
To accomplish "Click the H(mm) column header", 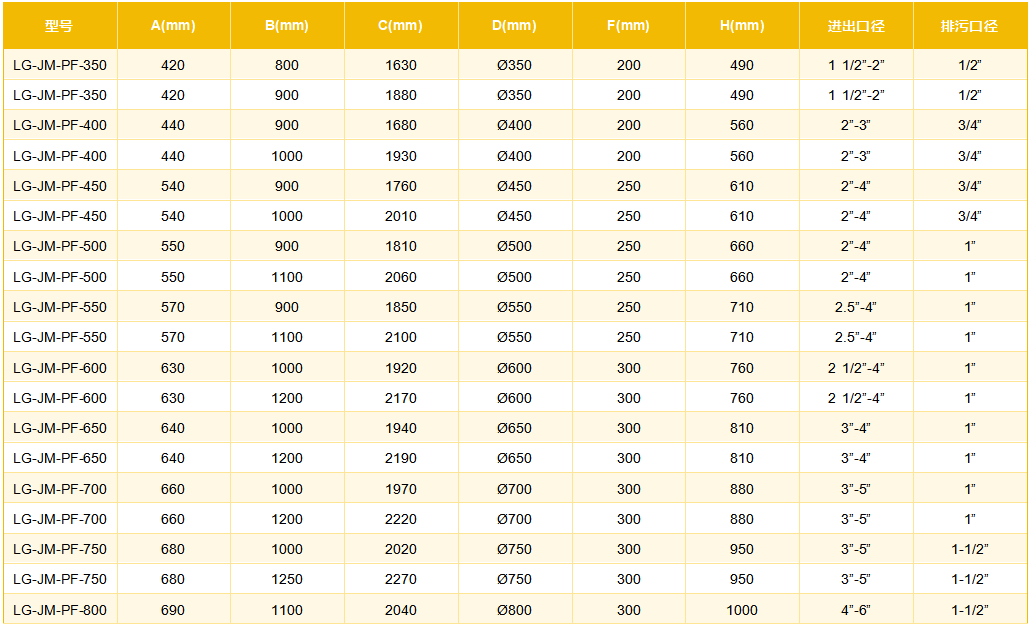I will [x=741, y=26].
